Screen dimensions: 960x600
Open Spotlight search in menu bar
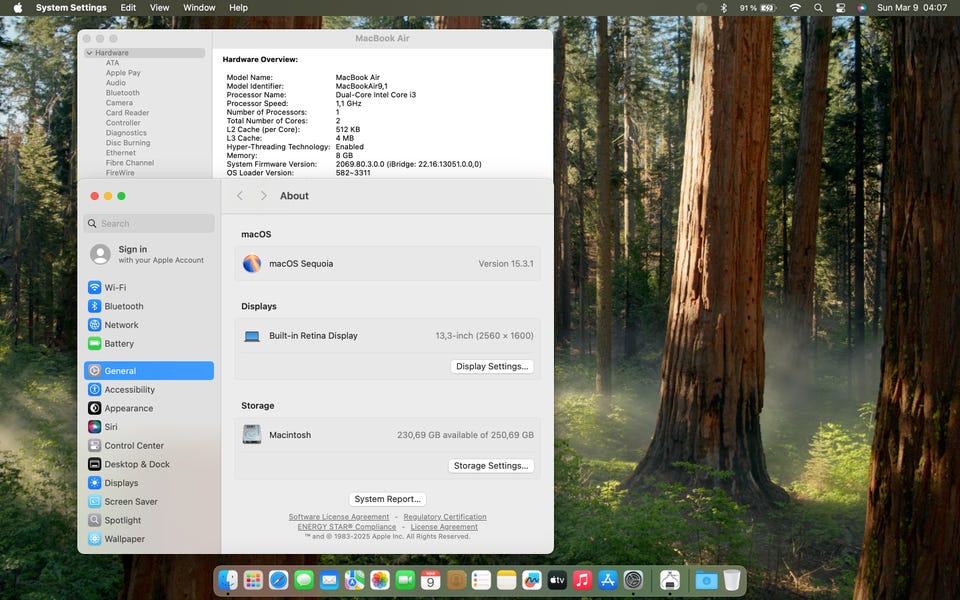(818, 8)
